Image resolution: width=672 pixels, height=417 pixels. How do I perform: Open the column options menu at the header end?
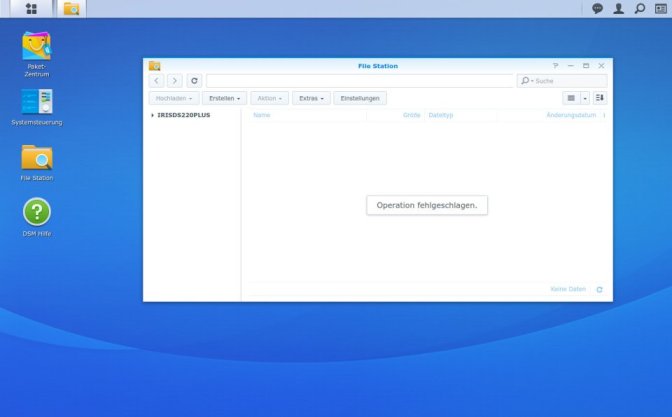click(x=604, y=115)
